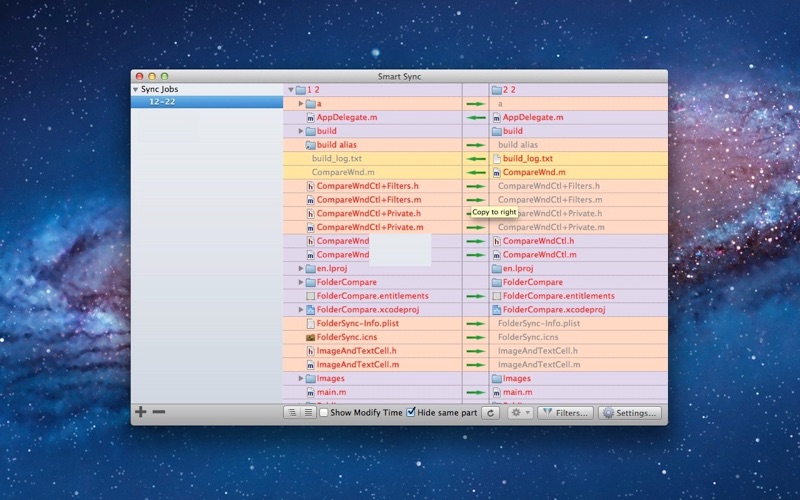The image size is (800, 500).
Task: Collapse the Sync Jobs group
Action: click(136, 89)
